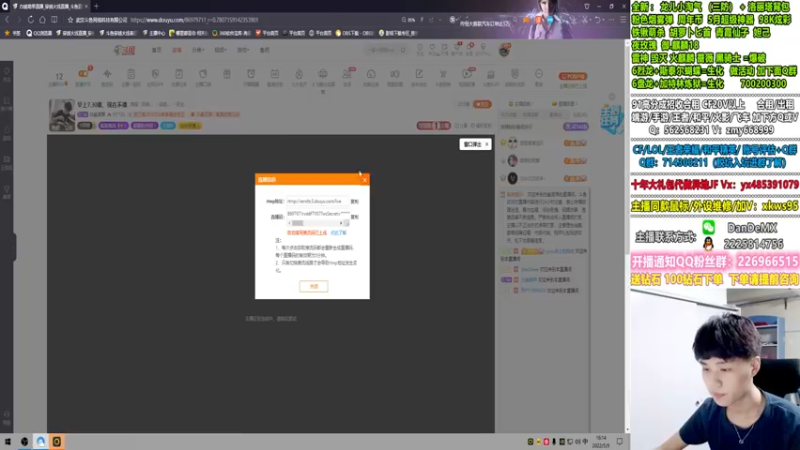Click the orange follow button above the chat
The width and height of the screenshot is (800, 450).
coord(482,104)
